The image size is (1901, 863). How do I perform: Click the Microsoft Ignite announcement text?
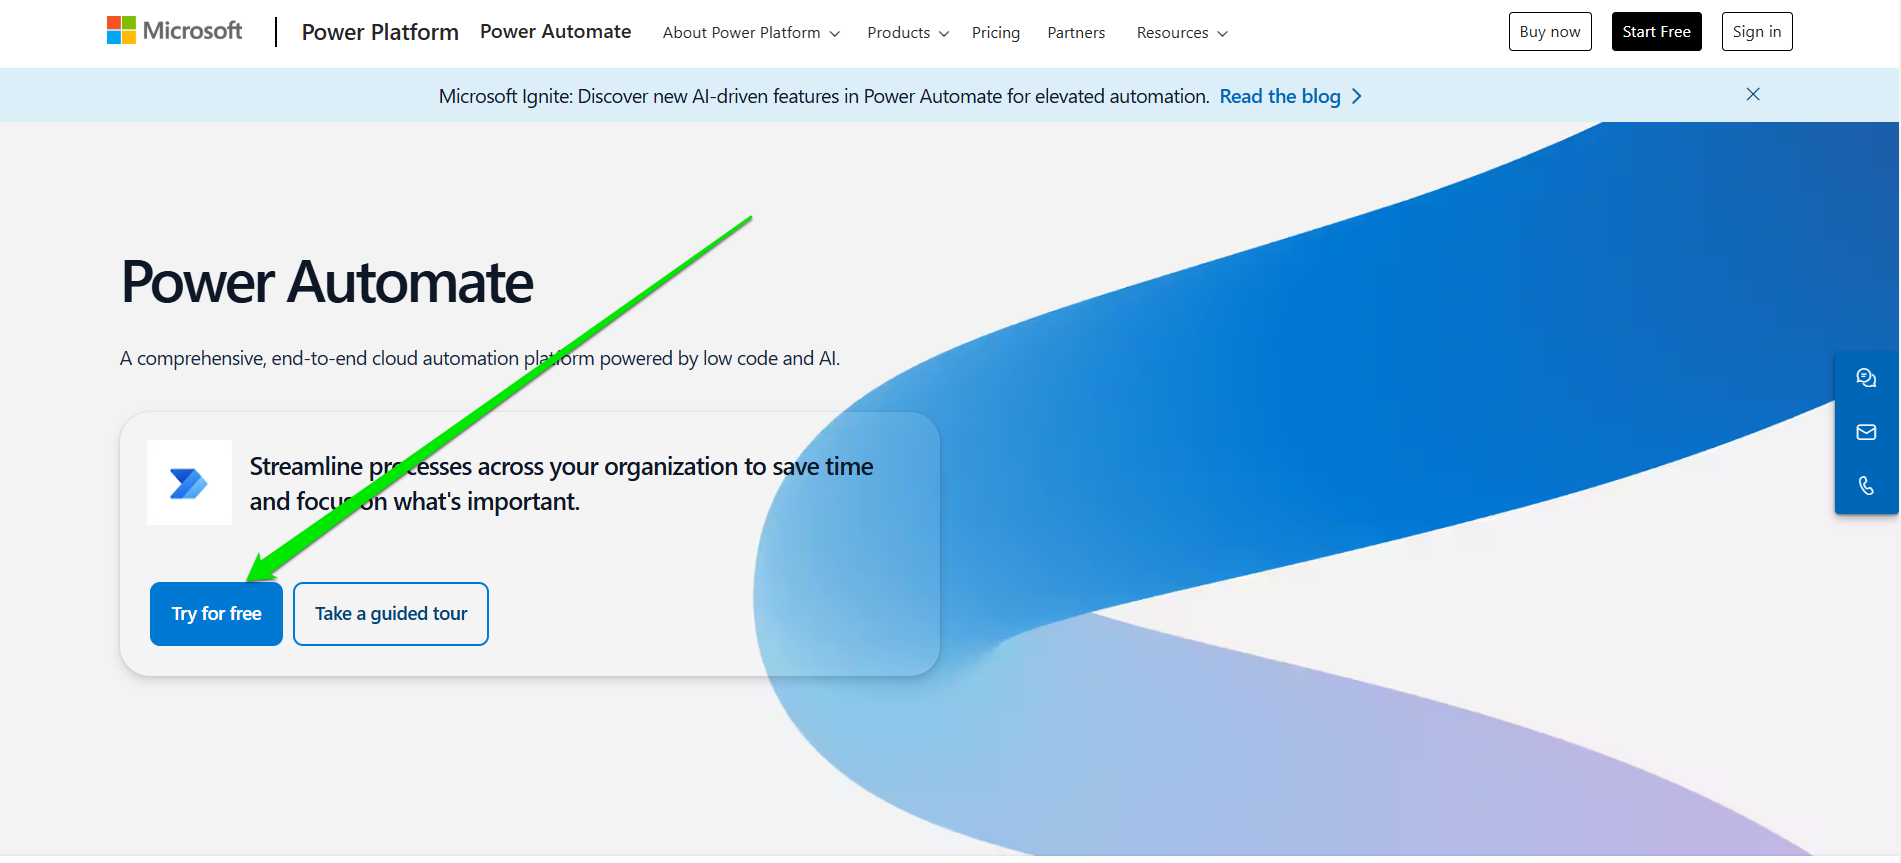(824, 96)
